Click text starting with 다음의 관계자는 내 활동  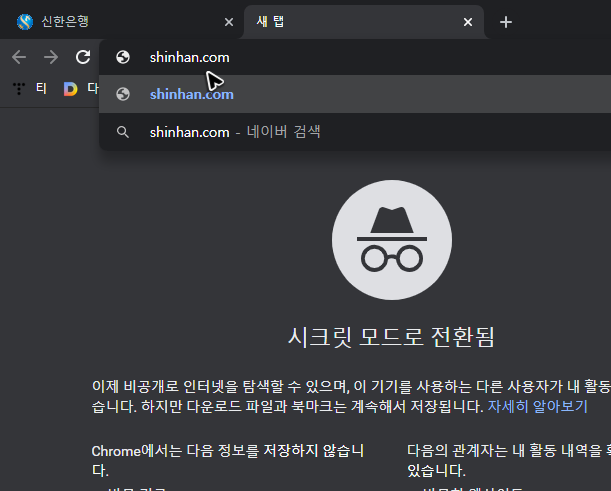point(509,461)
